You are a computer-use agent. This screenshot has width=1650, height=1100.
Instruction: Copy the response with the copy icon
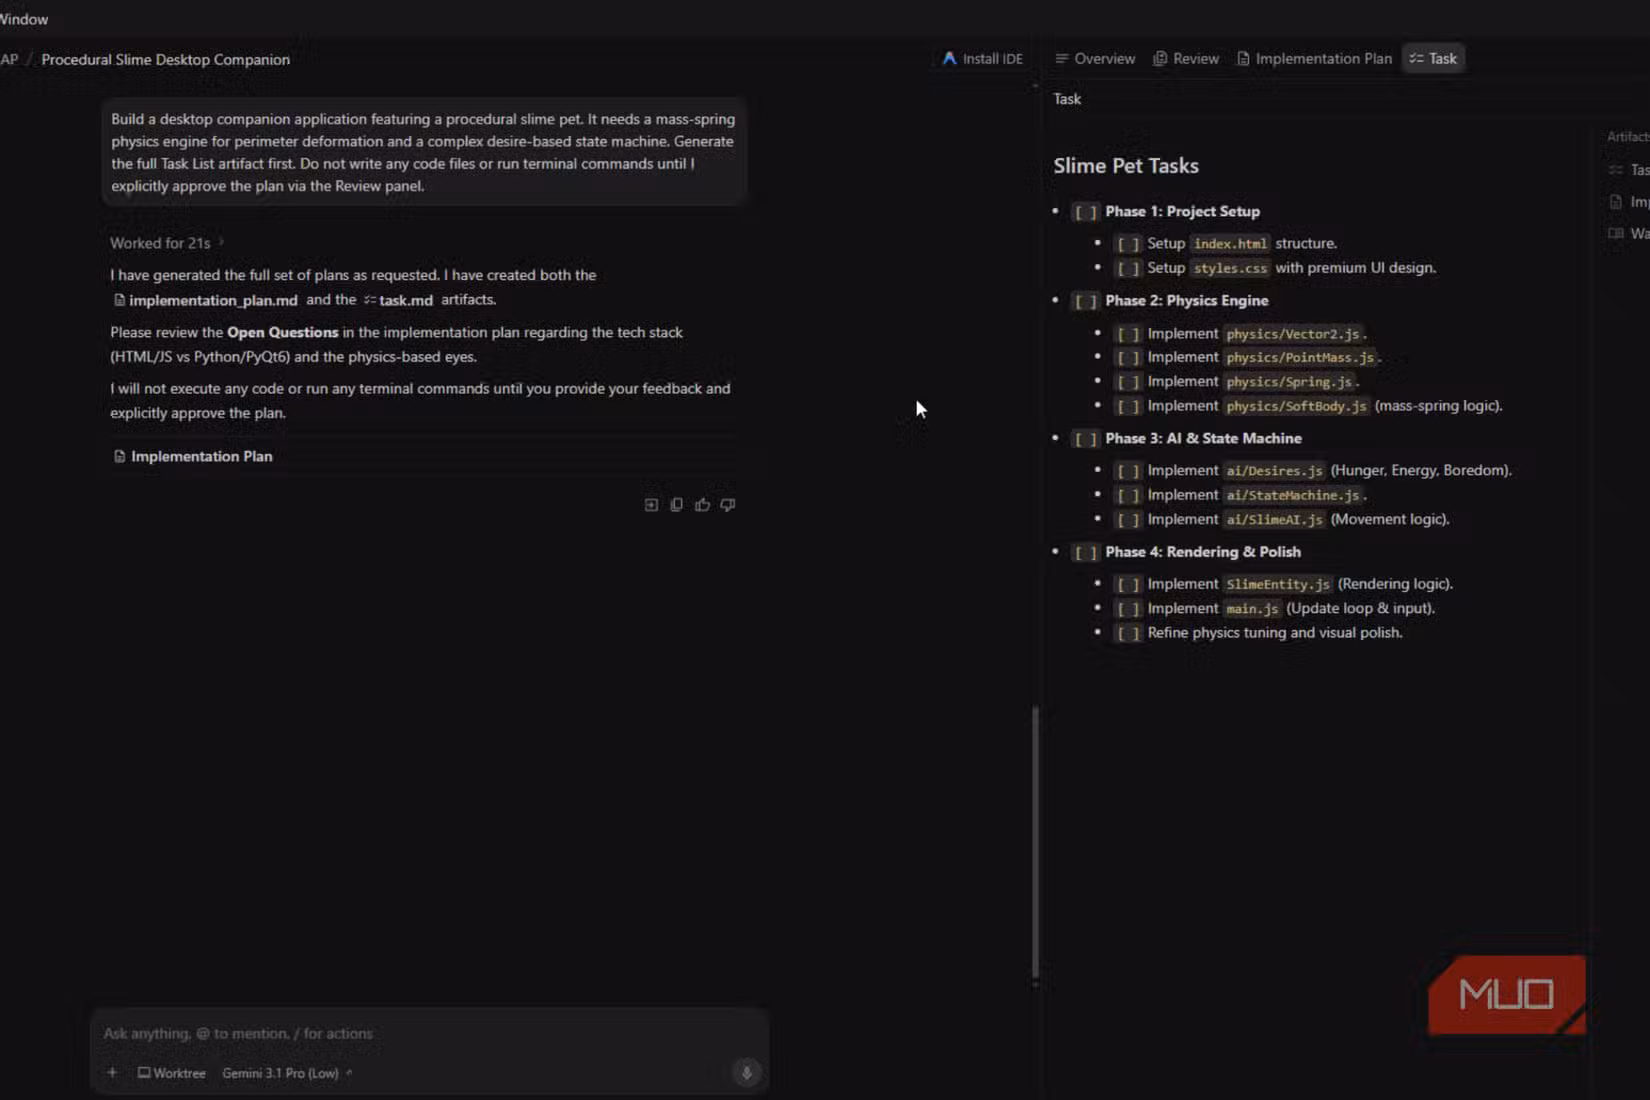[x=677, y=505]
